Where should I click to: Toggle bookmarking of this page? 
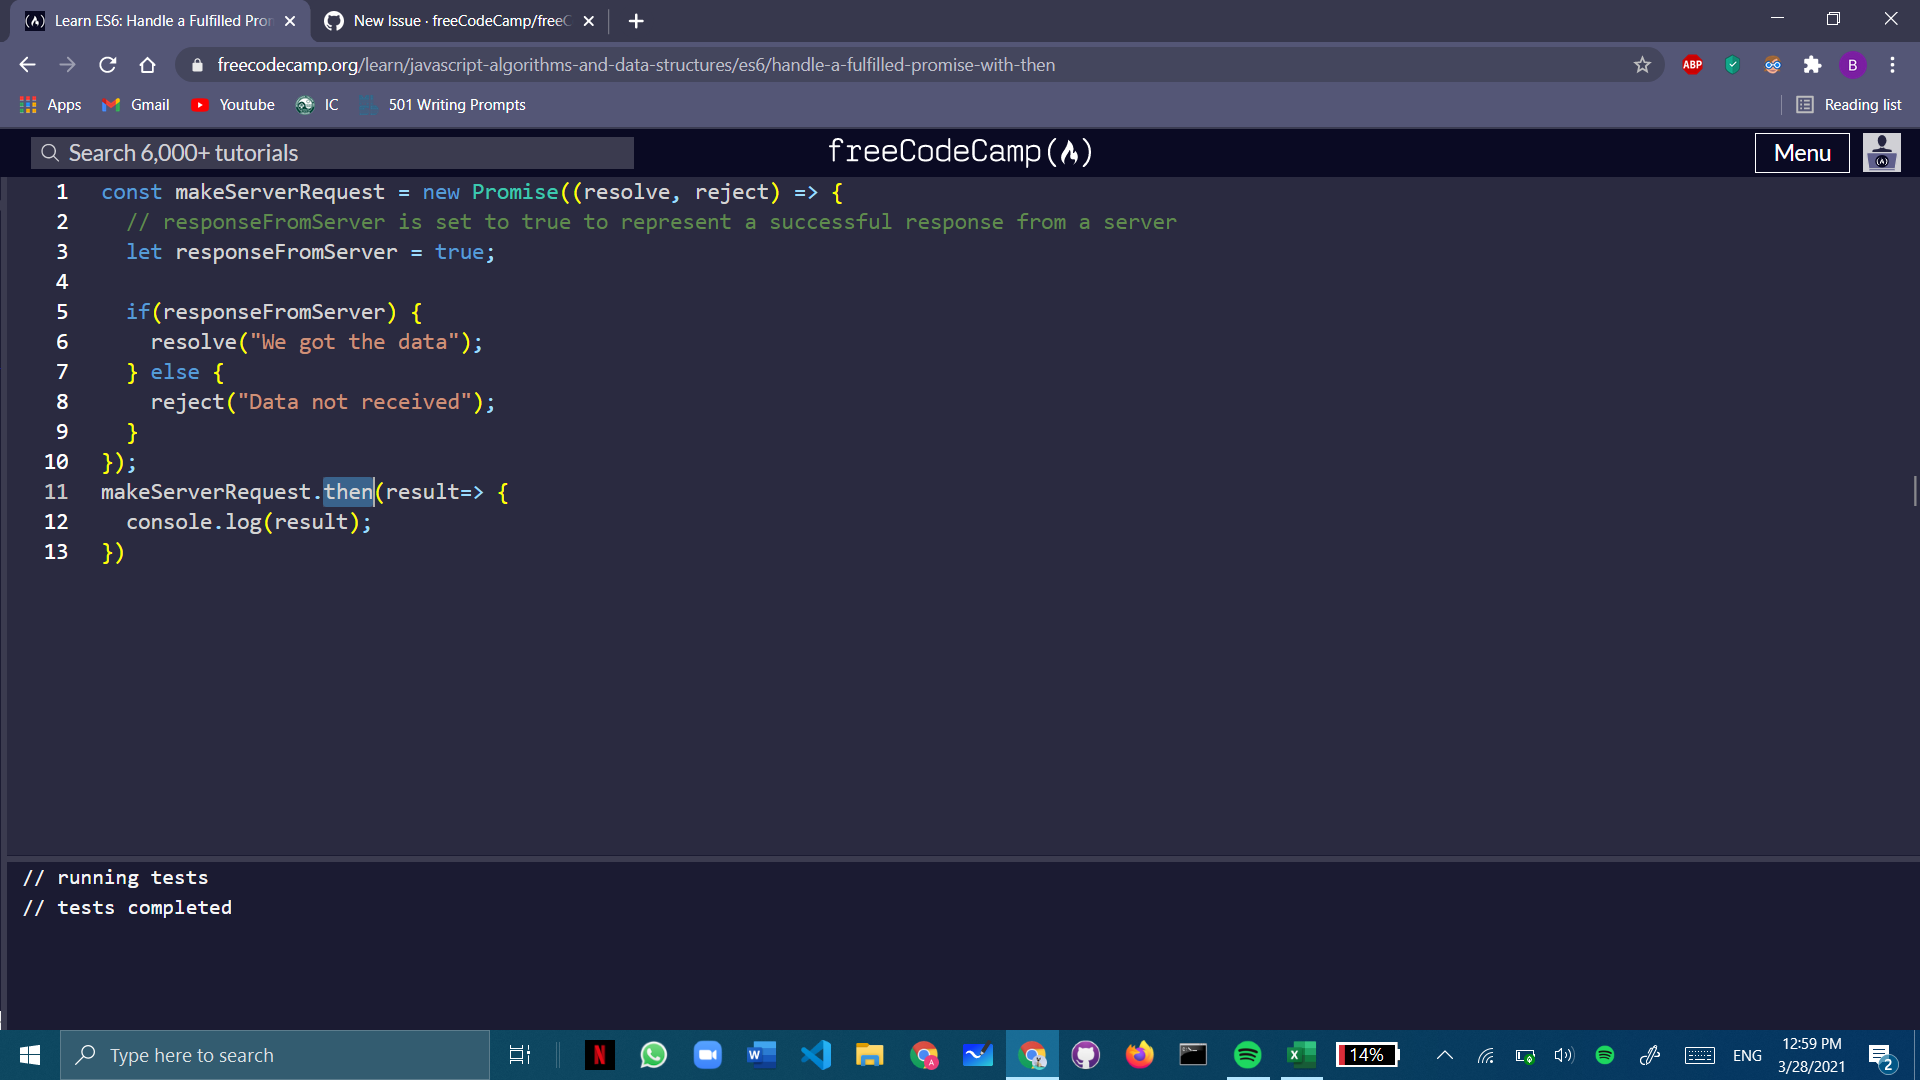[1642, 64]
